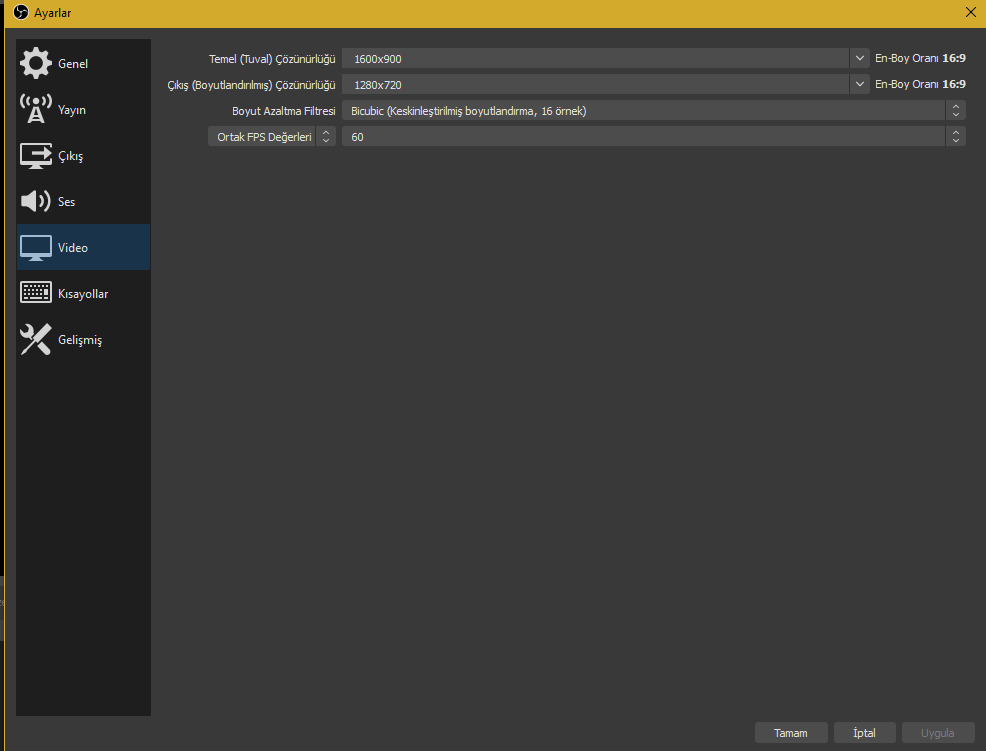This screenshot has height=751, width=986.
Task: Close the Ayarlar window
Action: [x=970, y=13]
